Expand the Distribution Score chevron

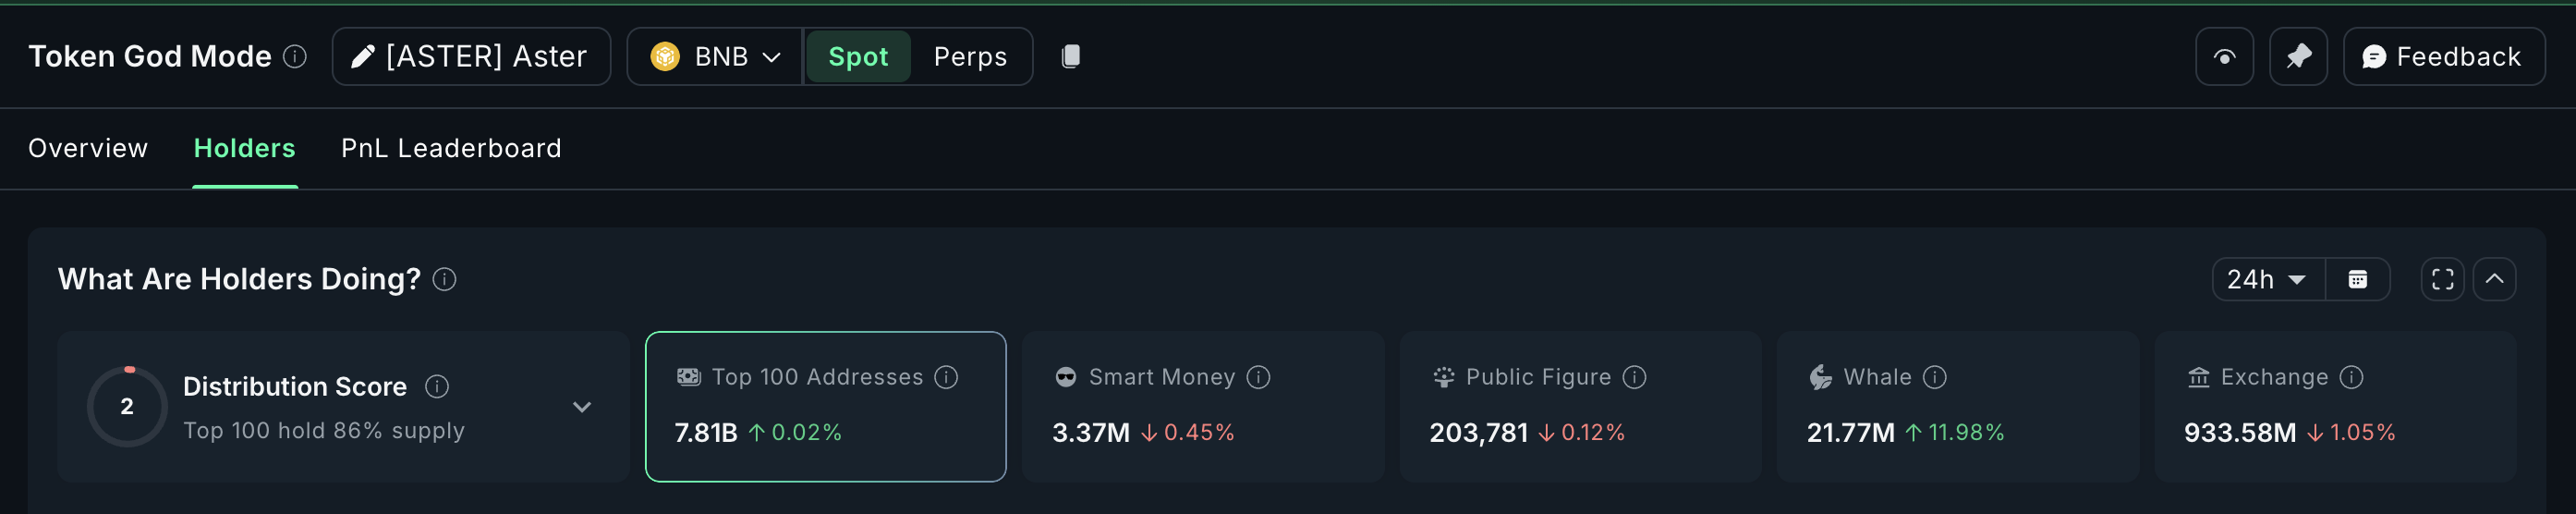582,407
